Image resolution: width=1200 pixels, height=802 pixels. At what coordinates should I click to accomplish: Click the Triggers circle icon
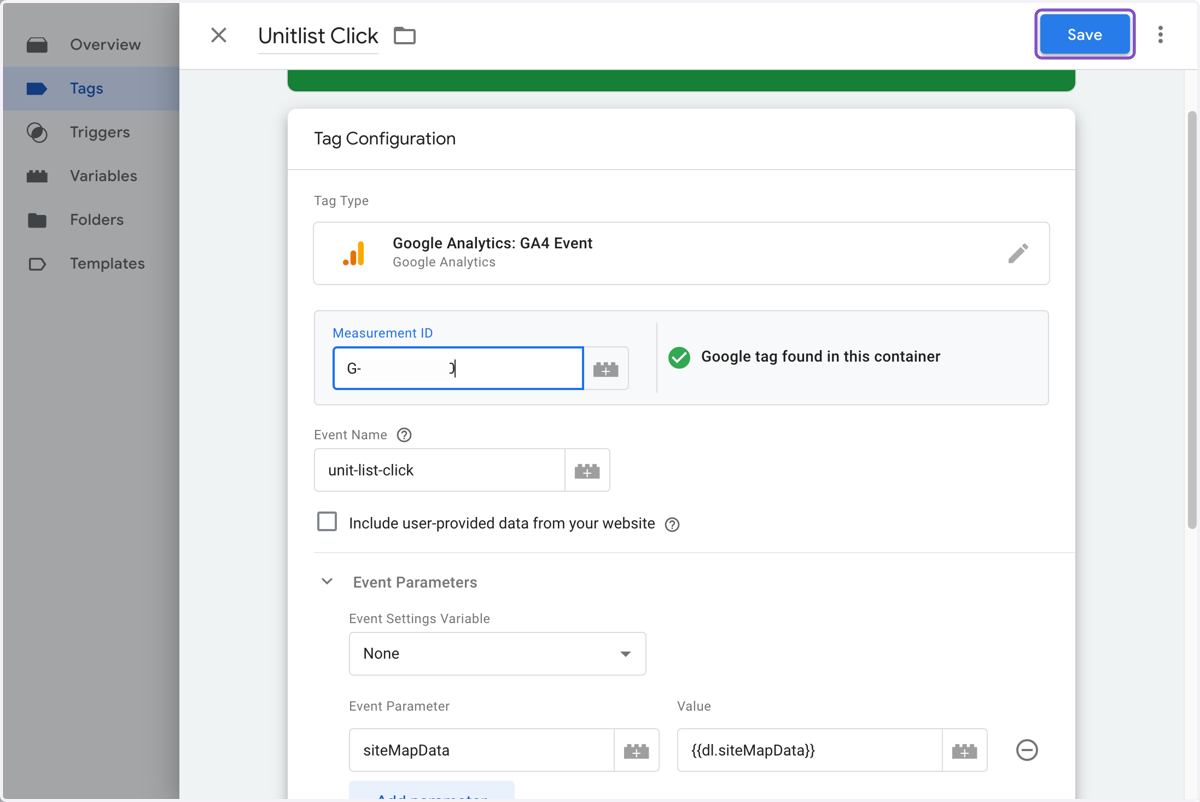[37, 132]
